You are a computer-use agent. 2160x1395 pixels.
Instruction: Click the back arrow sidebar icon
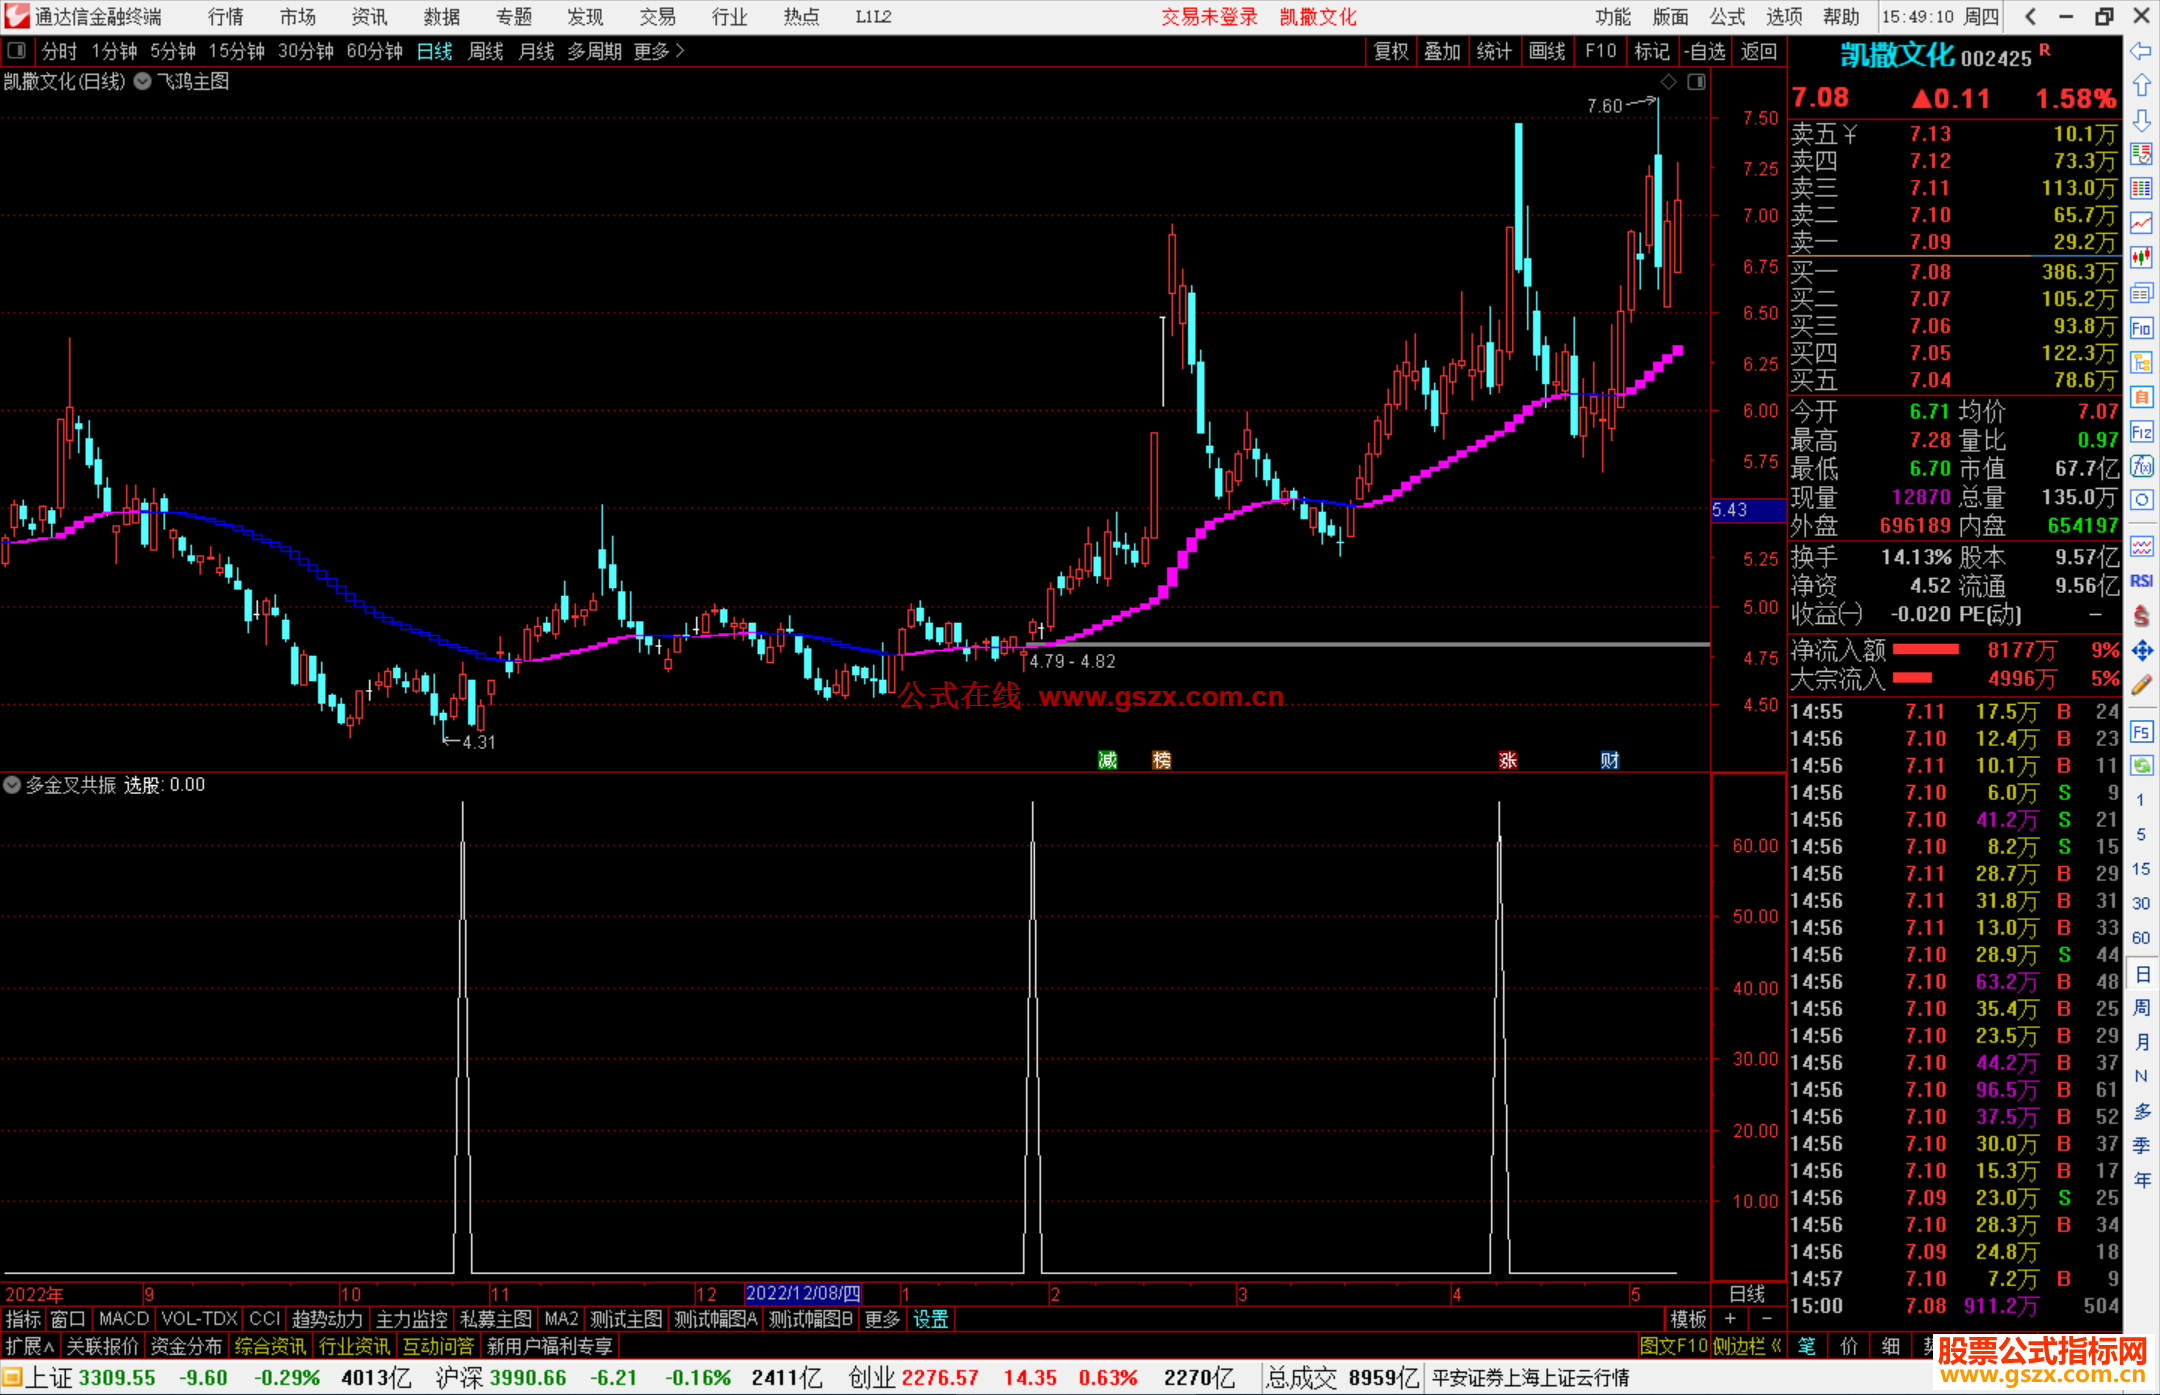2140,51
